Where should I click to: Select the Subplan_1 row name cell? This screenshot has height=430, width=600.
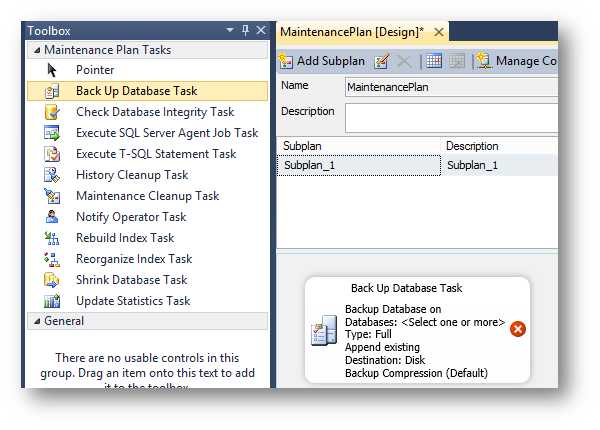(359, 165)
